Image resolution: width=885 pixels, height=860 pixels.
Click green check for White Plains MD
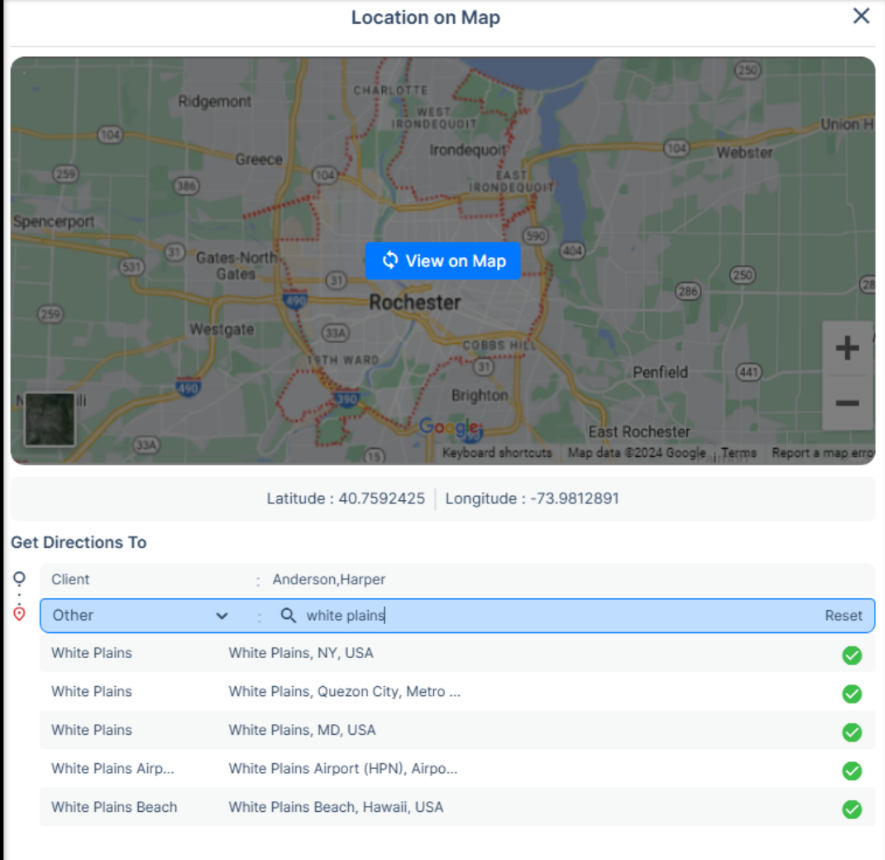(x=852, y=732)
